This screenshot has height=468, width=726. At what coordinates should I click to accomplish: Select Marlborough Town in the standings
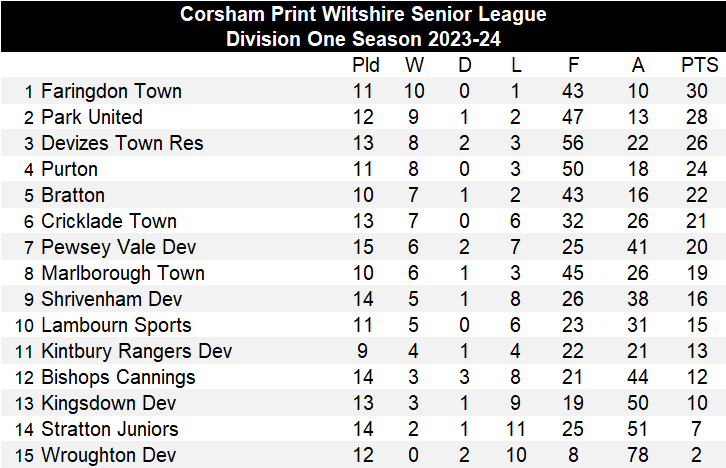(x=123, y=273)
